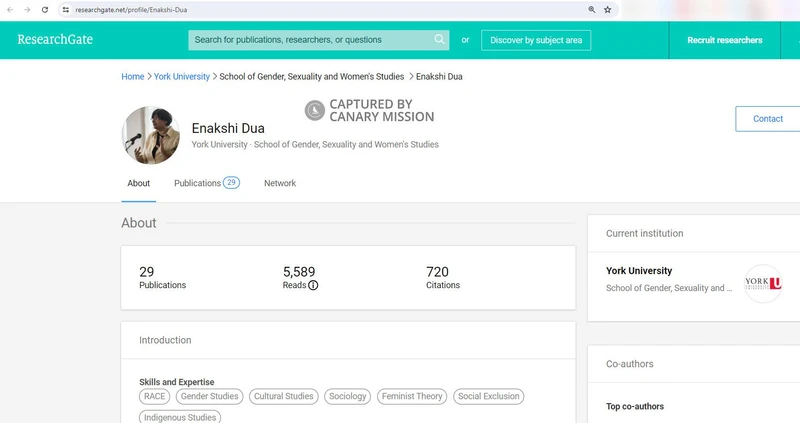Select the Gender Studies skill tag
Screen dimensions: 800x423
pos(209,396)
